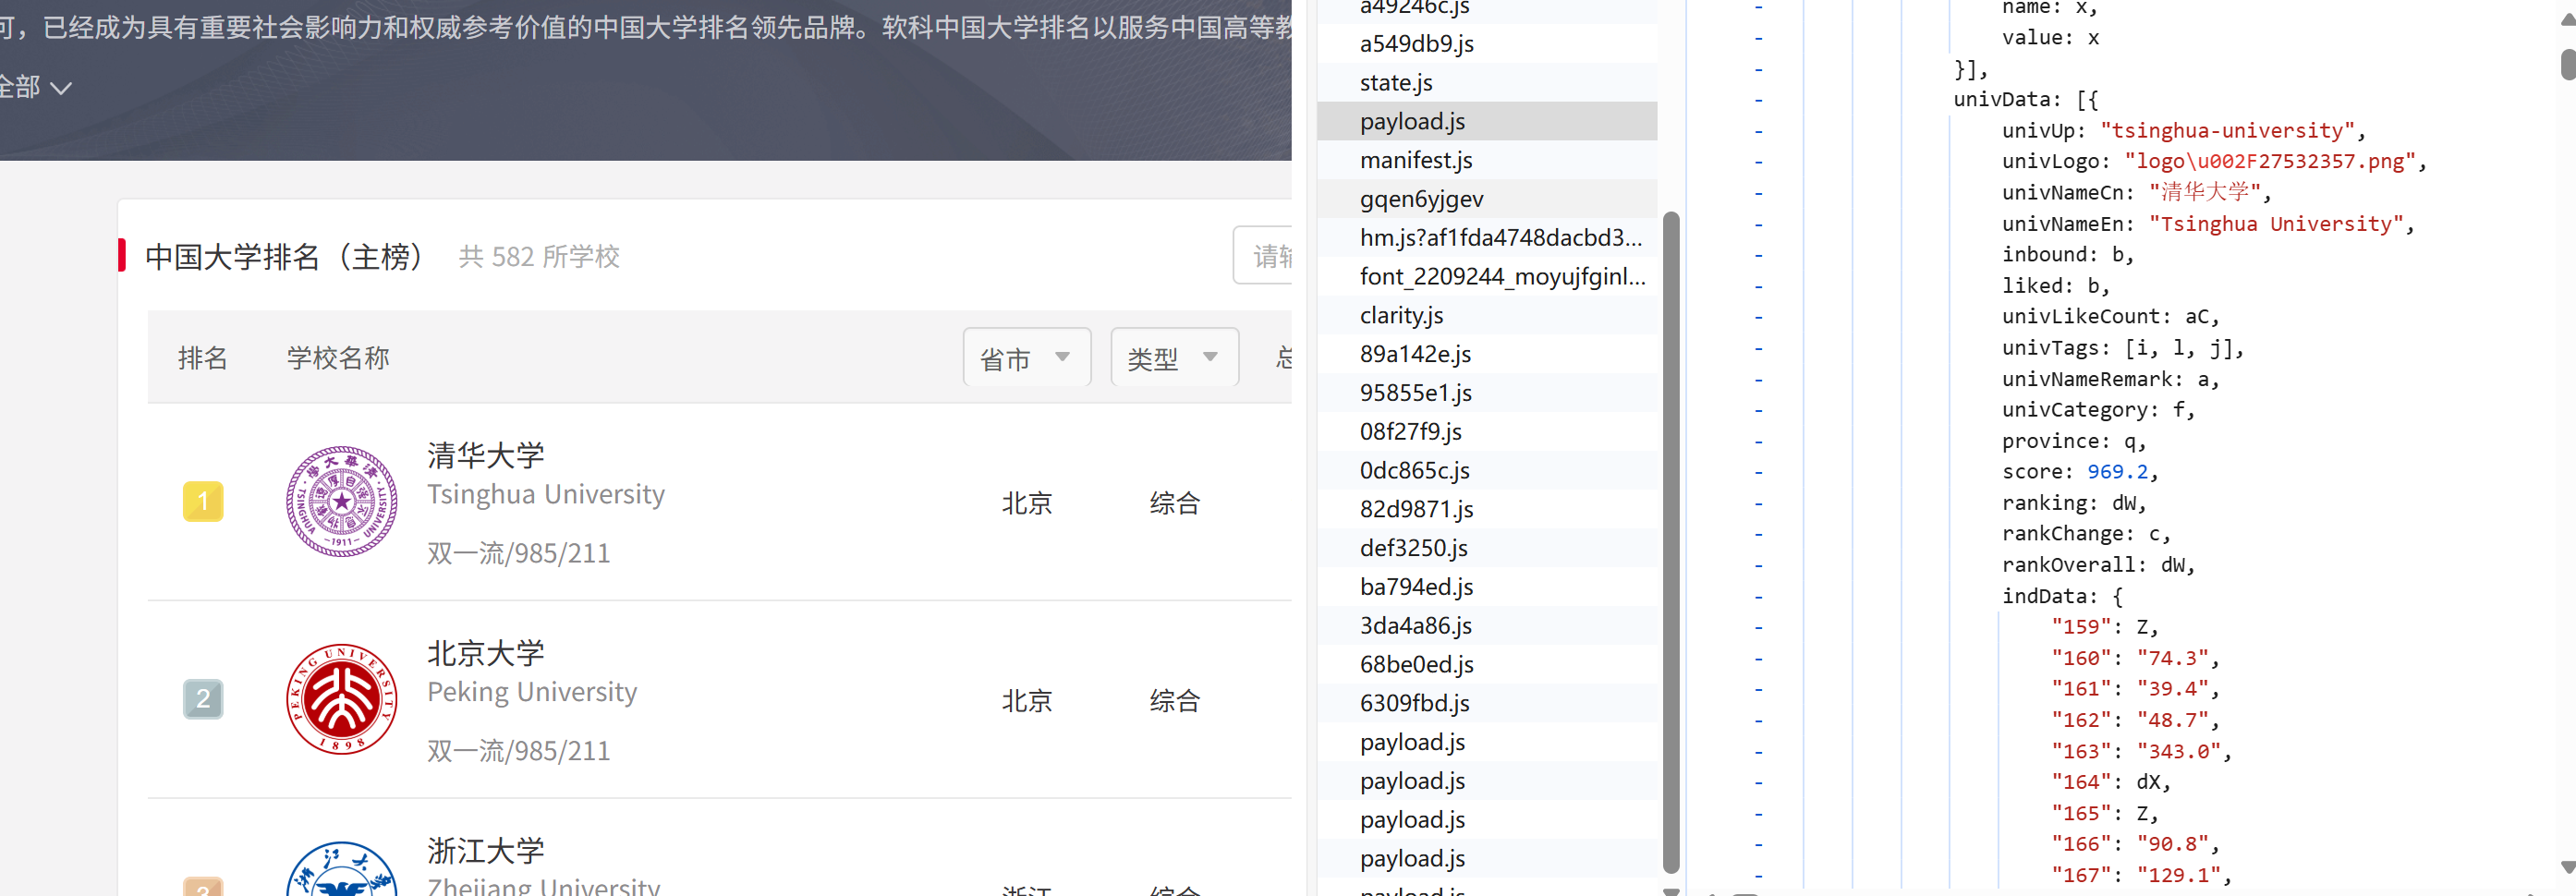Click the 共 582 所学校 count text

[539, 256]
